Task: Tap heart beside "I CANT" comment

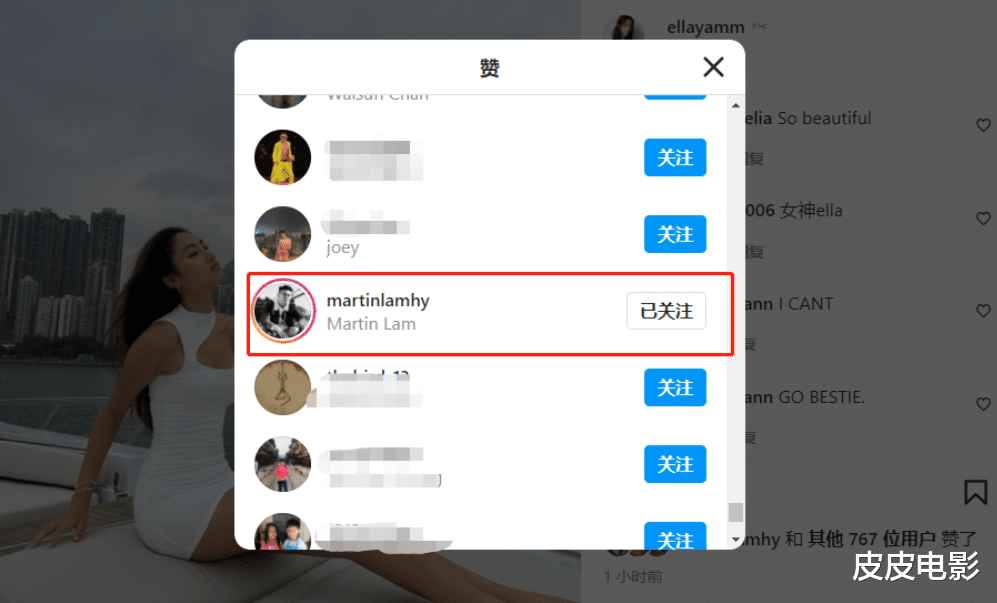Action: pos(983,310)
